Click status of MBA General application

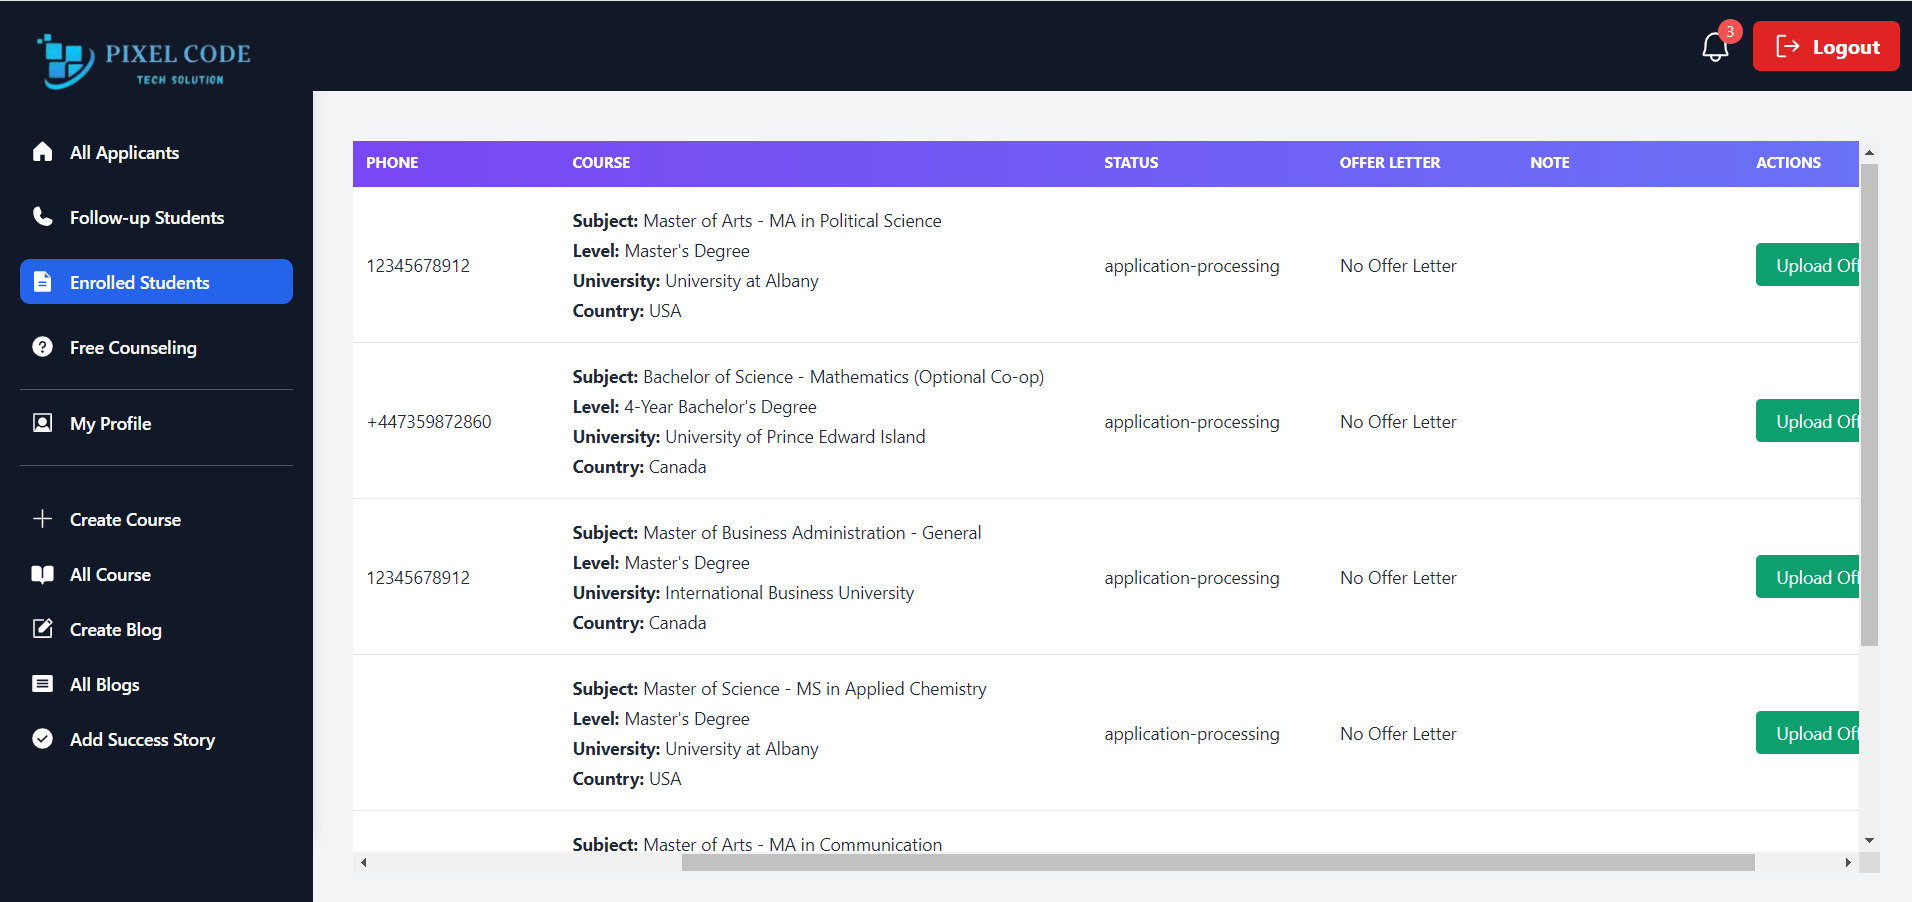tap(1192, 577)
